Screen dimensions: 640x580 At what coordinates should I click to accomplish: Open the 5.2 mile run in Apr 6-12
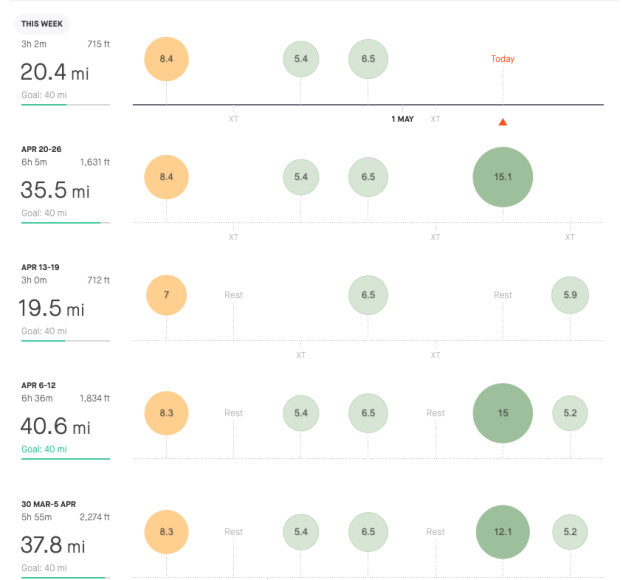pyautogui.click(x=570, y=413)
